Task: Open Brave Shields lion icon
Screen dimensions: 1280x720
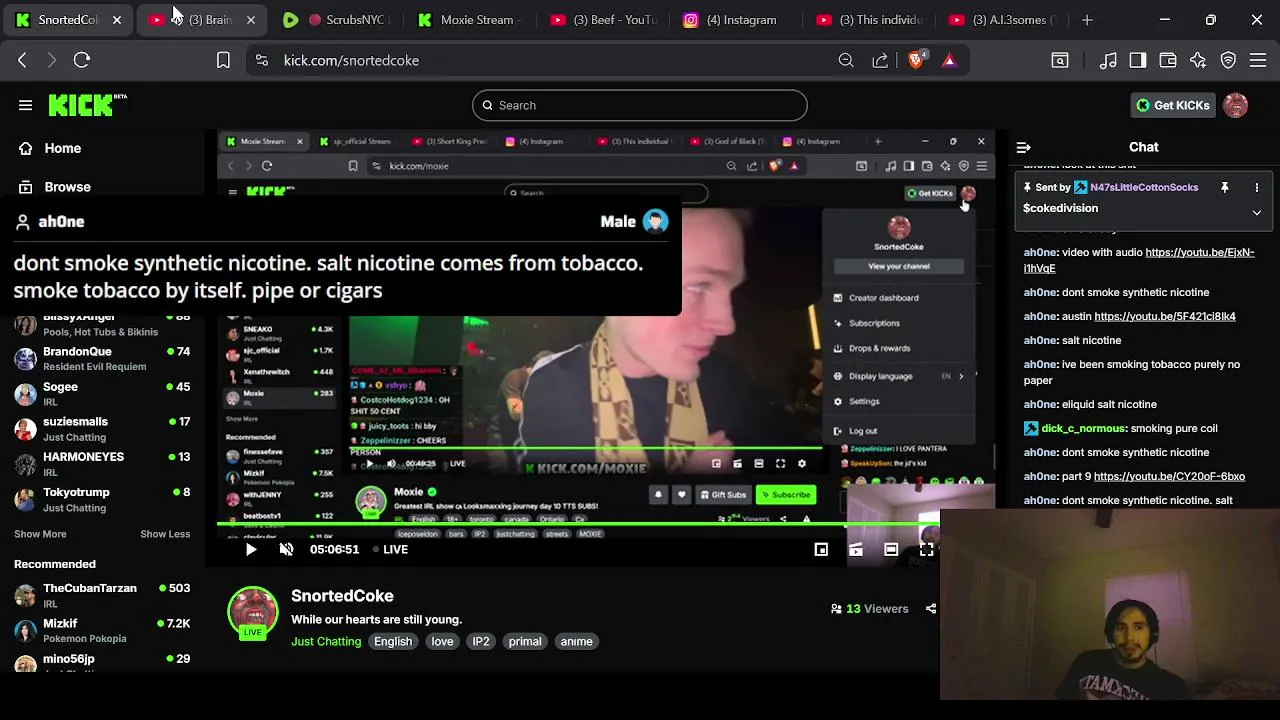Action: coord(916,60)
